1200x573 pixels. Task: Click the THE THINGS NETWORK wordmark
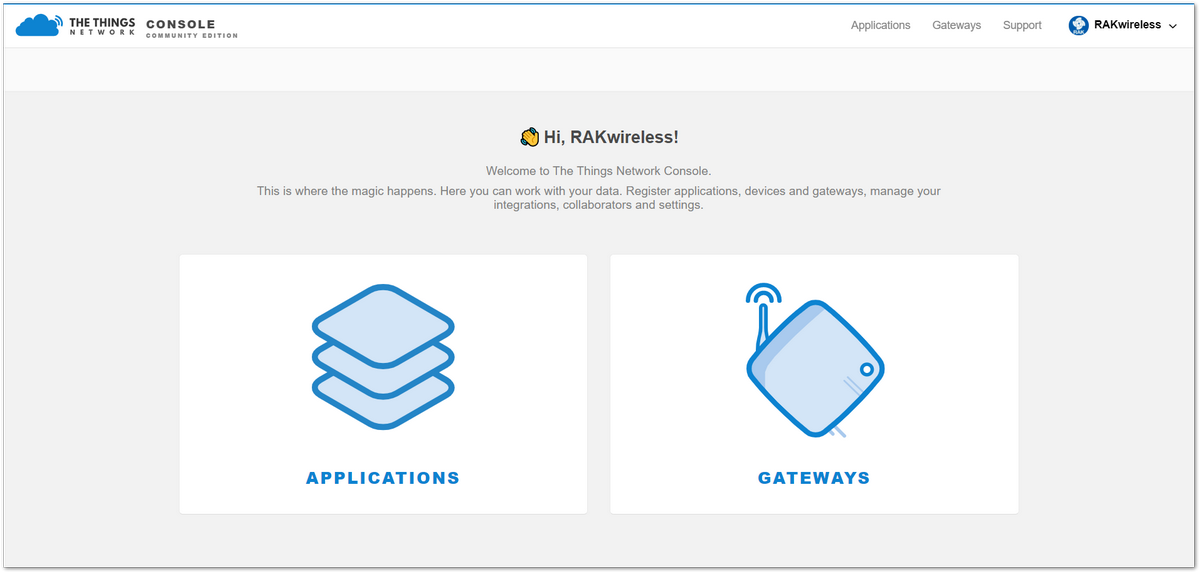tap(102, 26)
